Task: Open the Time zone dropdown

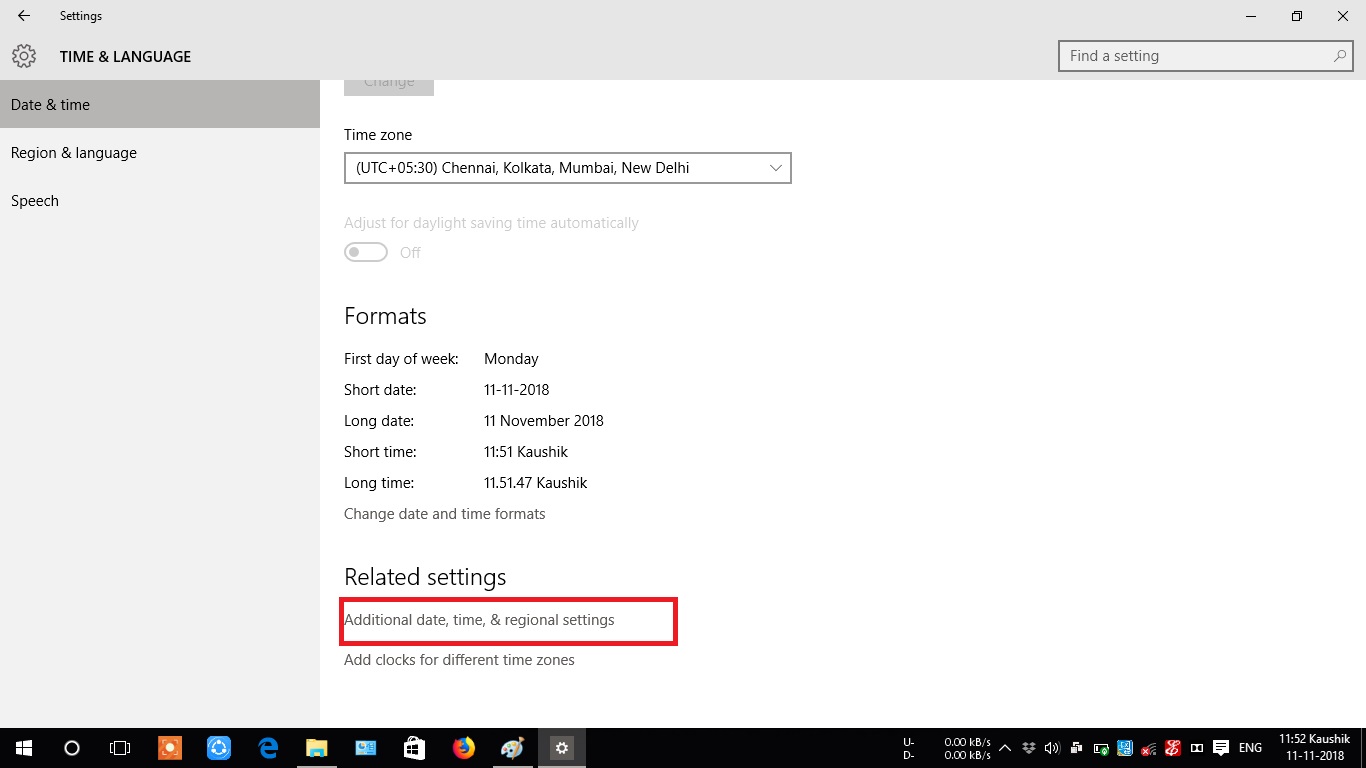Action: (x=568, y=168)
